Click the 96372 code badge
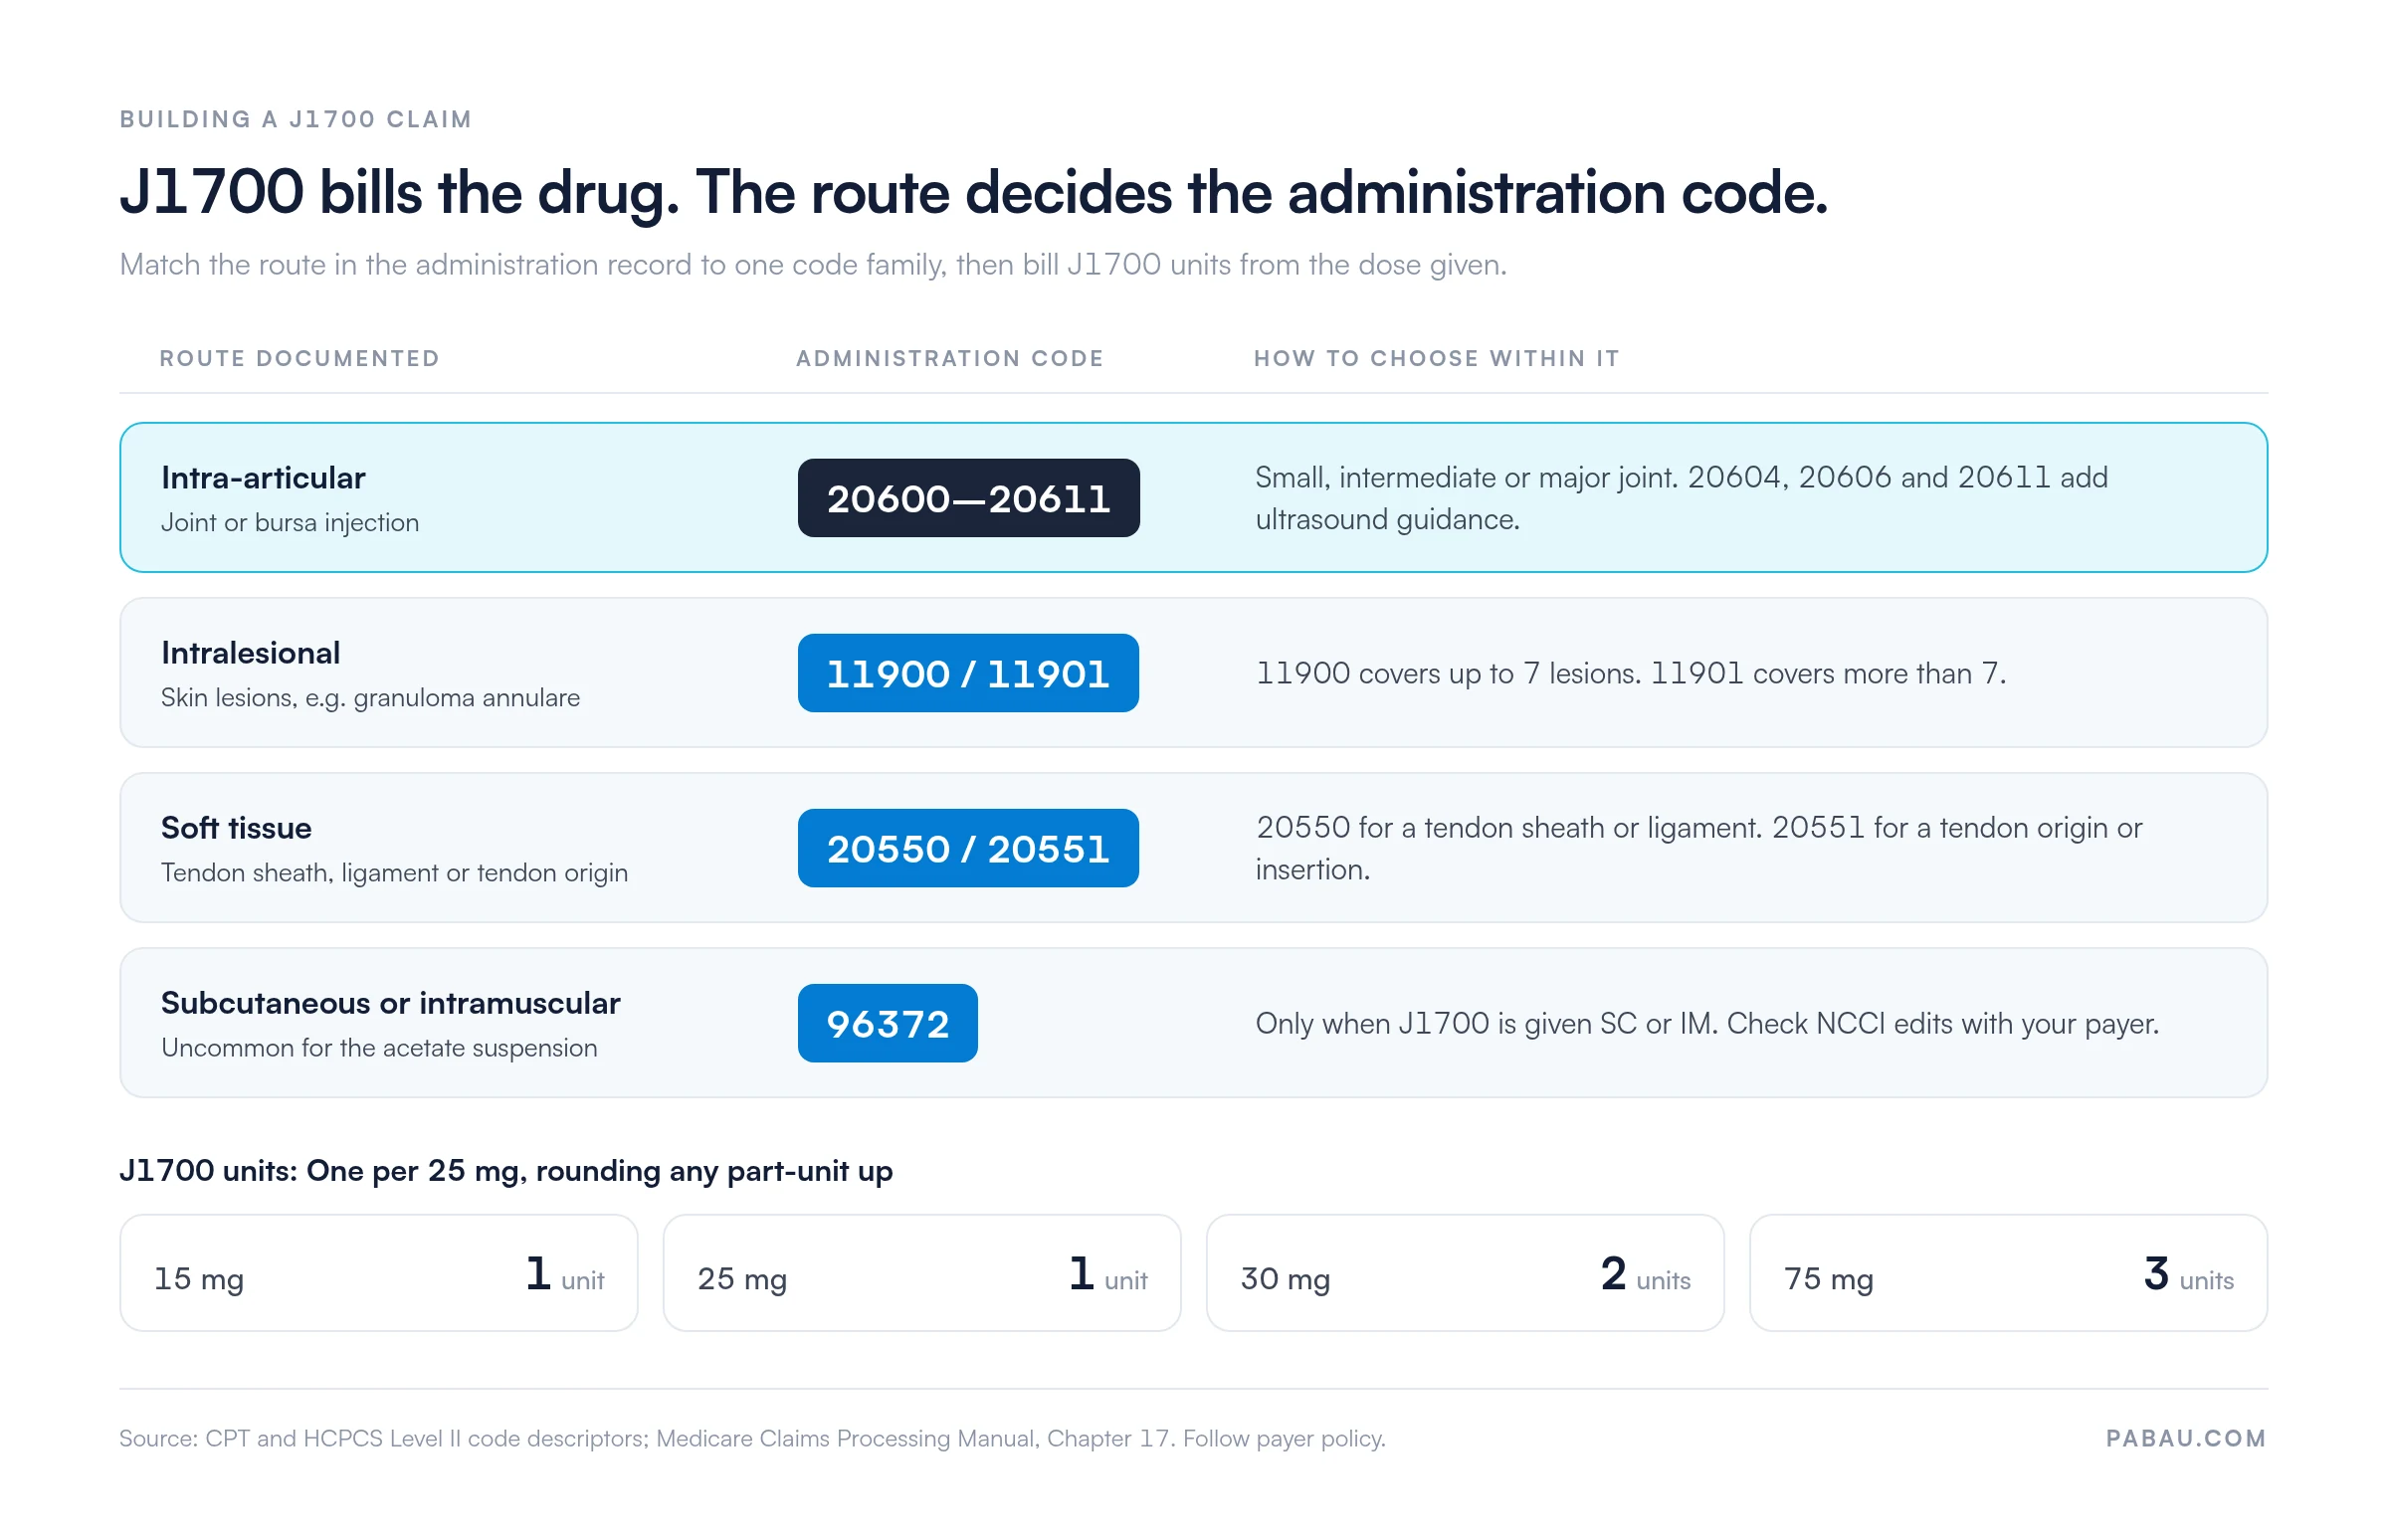This screenshot has height=1540, width=2388. [887, 1023]
